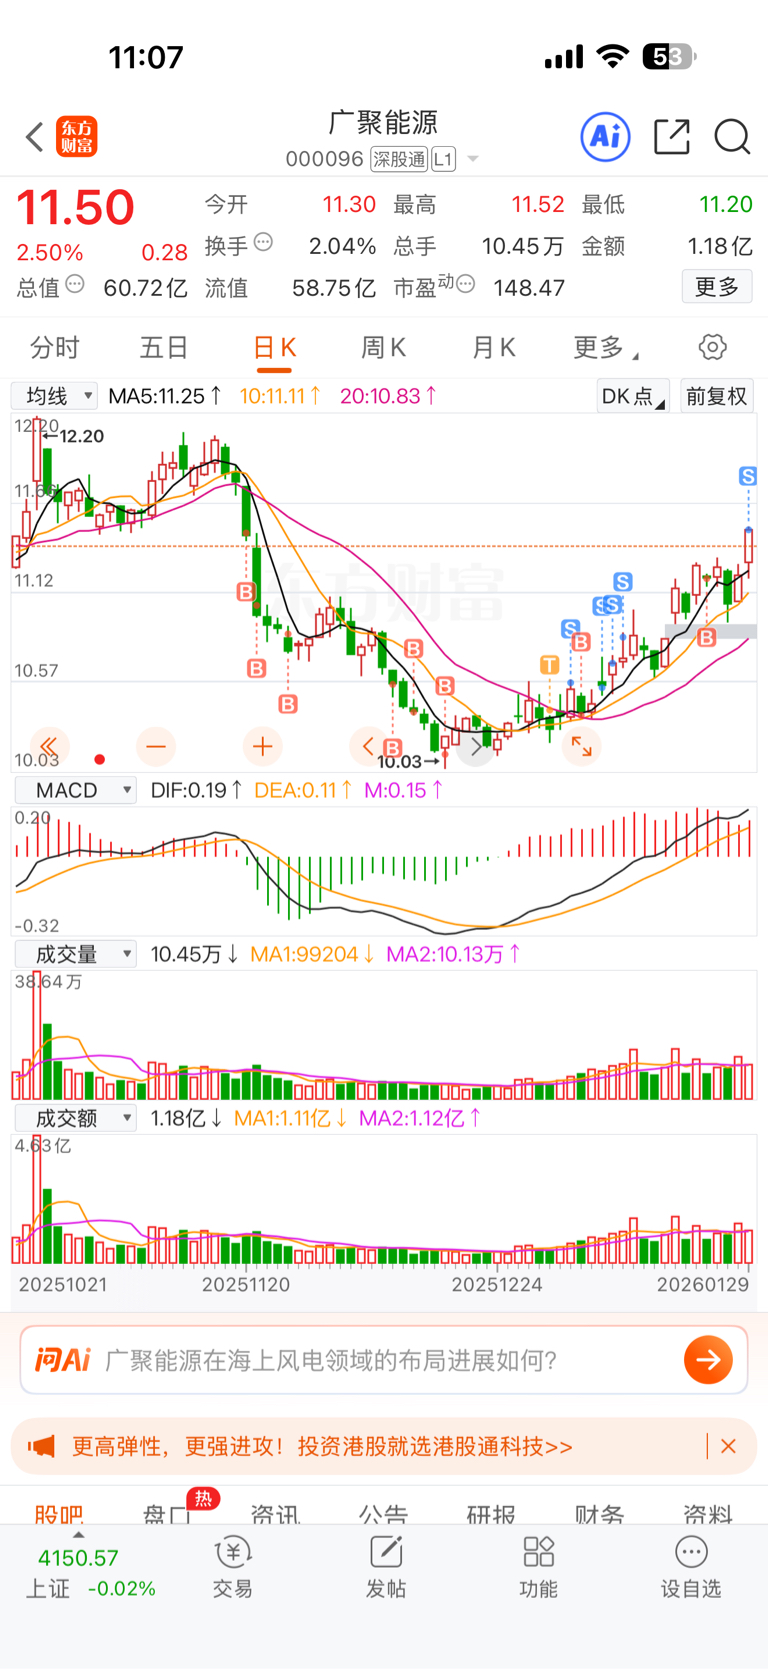Expand the 更多 chart period menu

coord(606,347)
